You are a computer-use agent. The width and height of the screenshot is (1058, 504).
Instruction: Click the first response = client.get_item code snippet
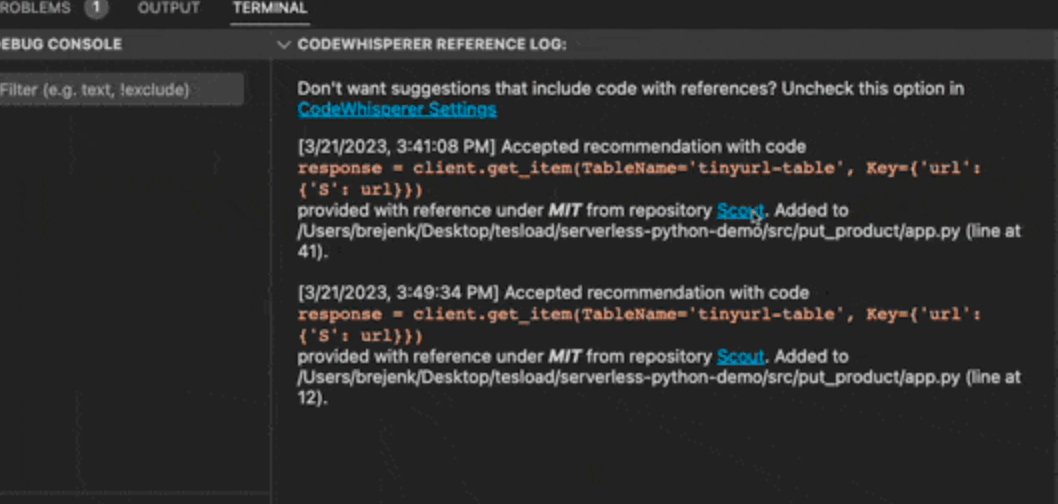click(x=639, y=179)
